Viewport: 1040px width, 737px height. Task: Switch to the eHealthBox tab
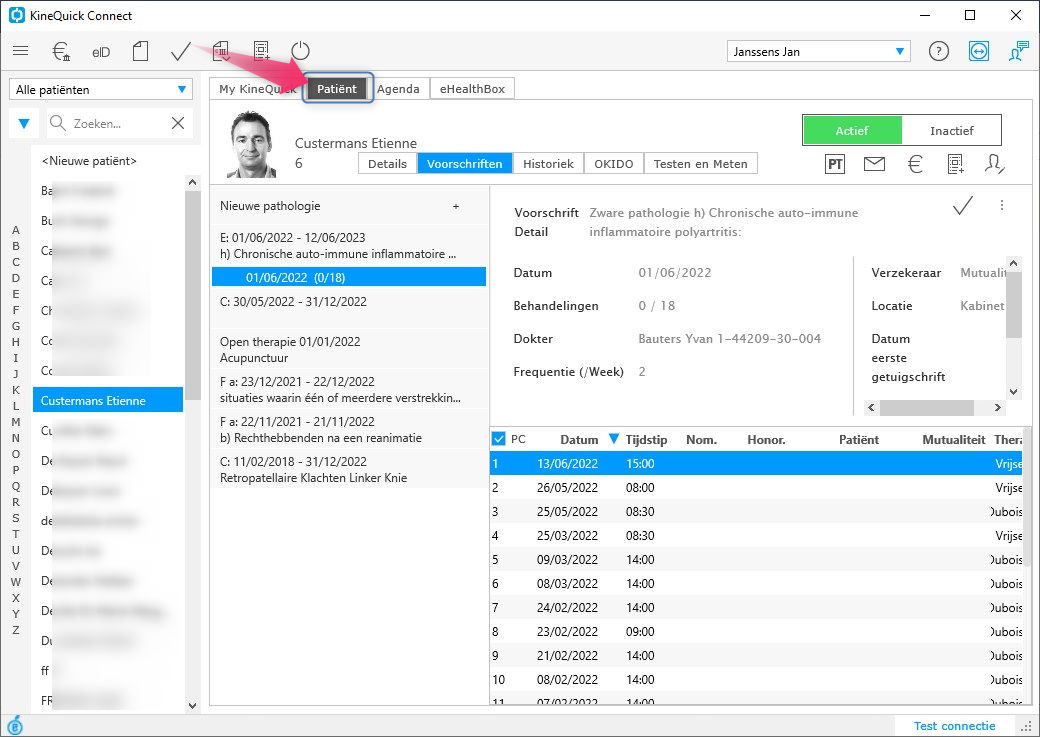[x=472, y=89]
